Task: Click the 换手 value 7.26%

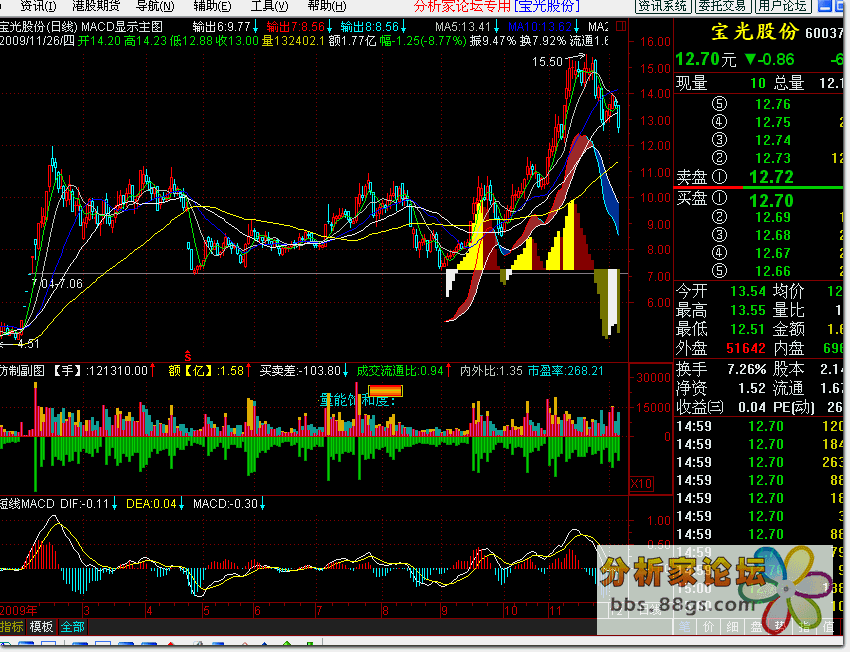Action: tap(746, 370)
